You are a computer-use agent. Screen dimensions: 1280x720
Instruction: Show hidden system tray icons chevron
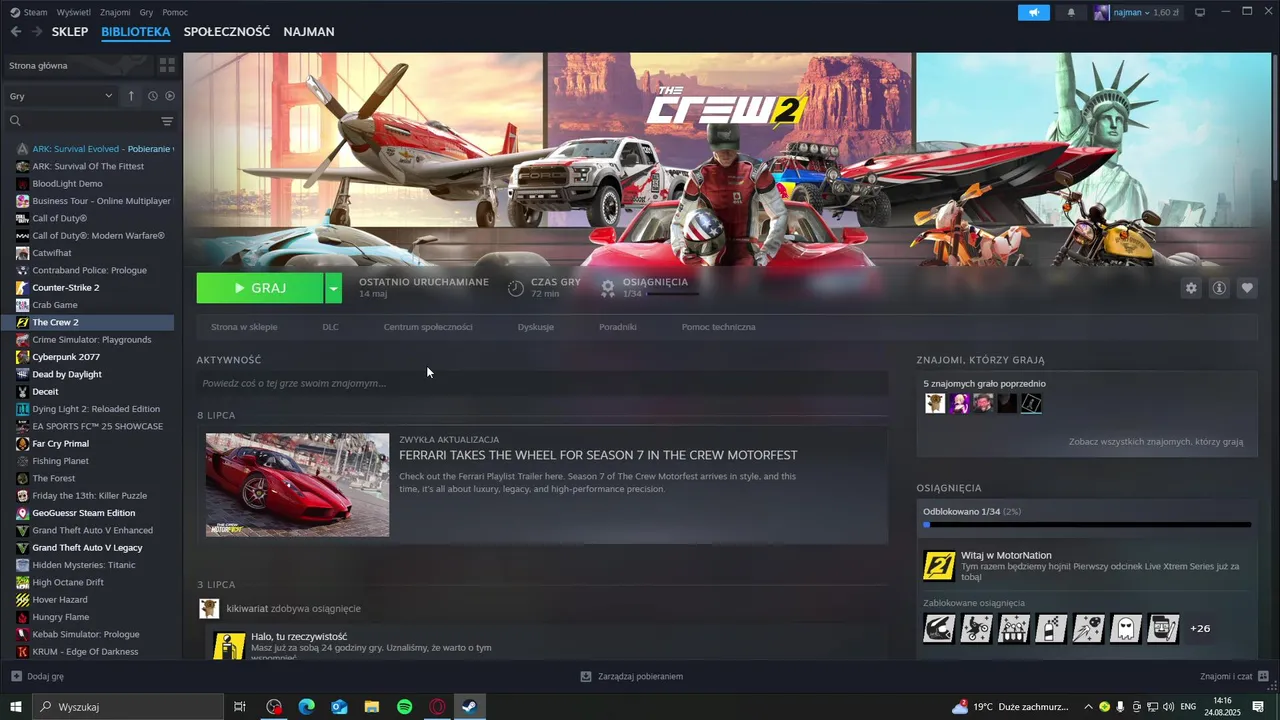(x=1088, y=707)
